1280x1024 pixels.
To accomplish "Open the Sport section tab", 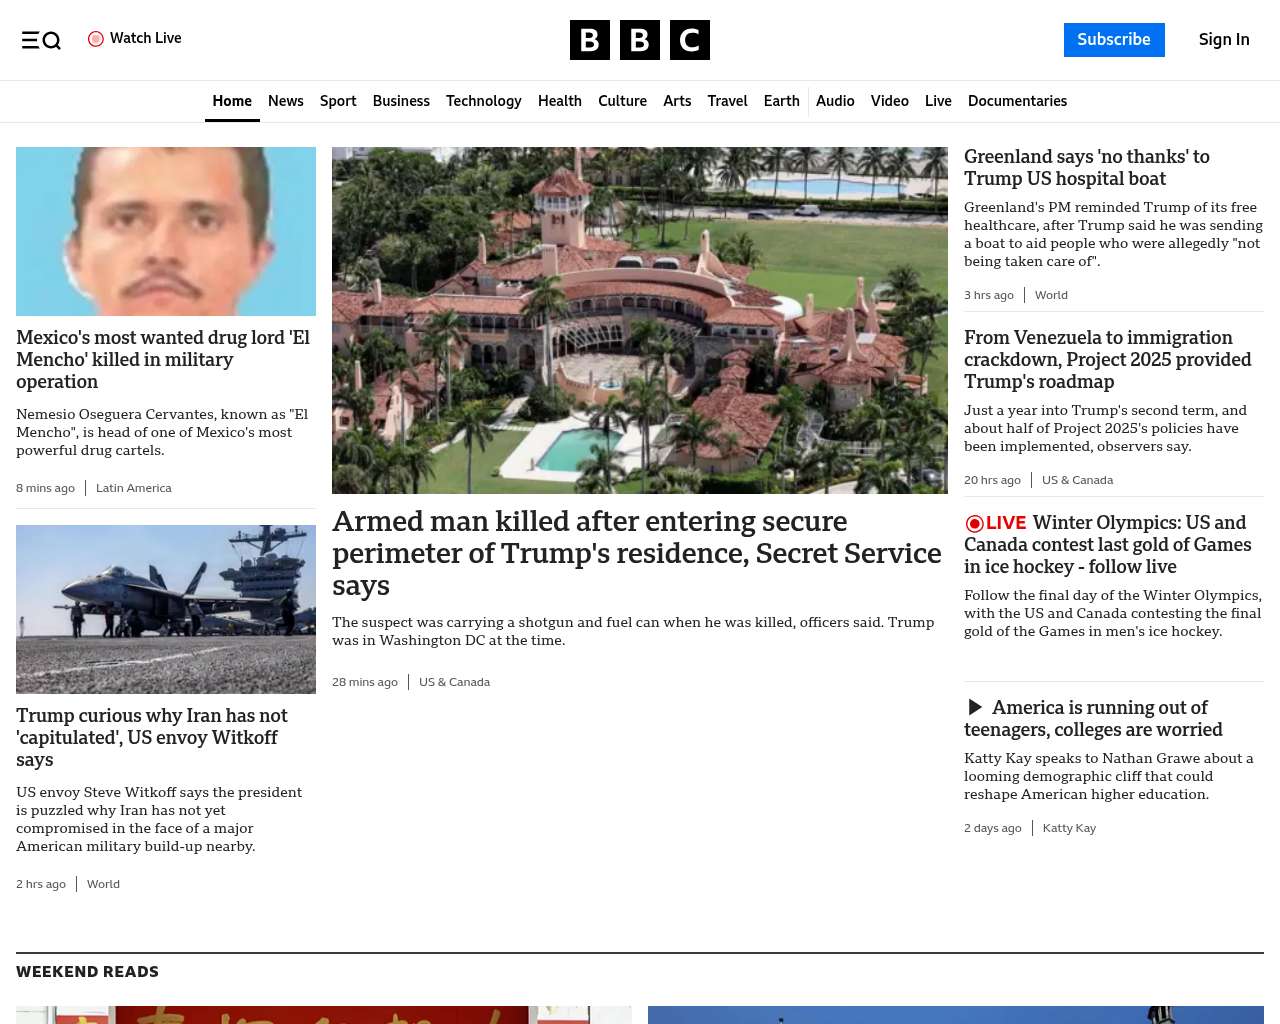I will [338, 101].
